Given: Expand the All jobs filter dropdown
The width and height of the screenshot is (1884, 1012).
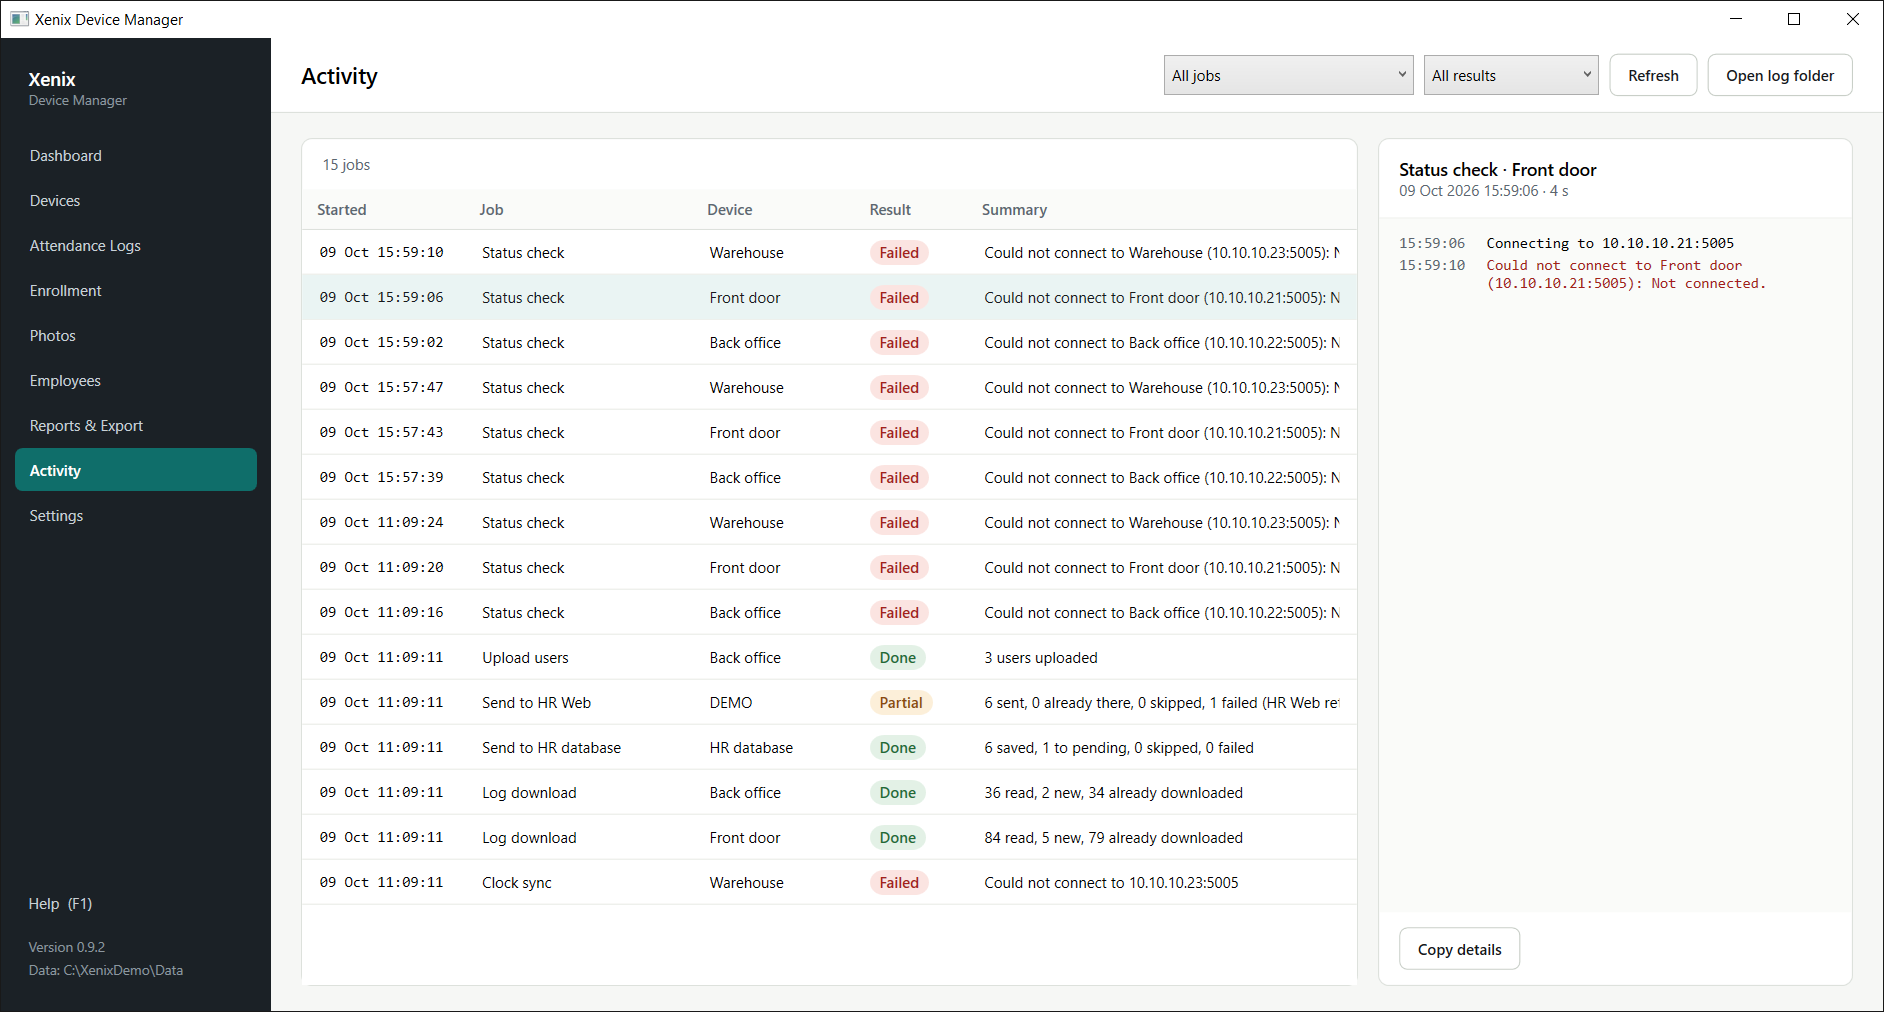Looking at the screenshot, I should tap(1288, 75).
